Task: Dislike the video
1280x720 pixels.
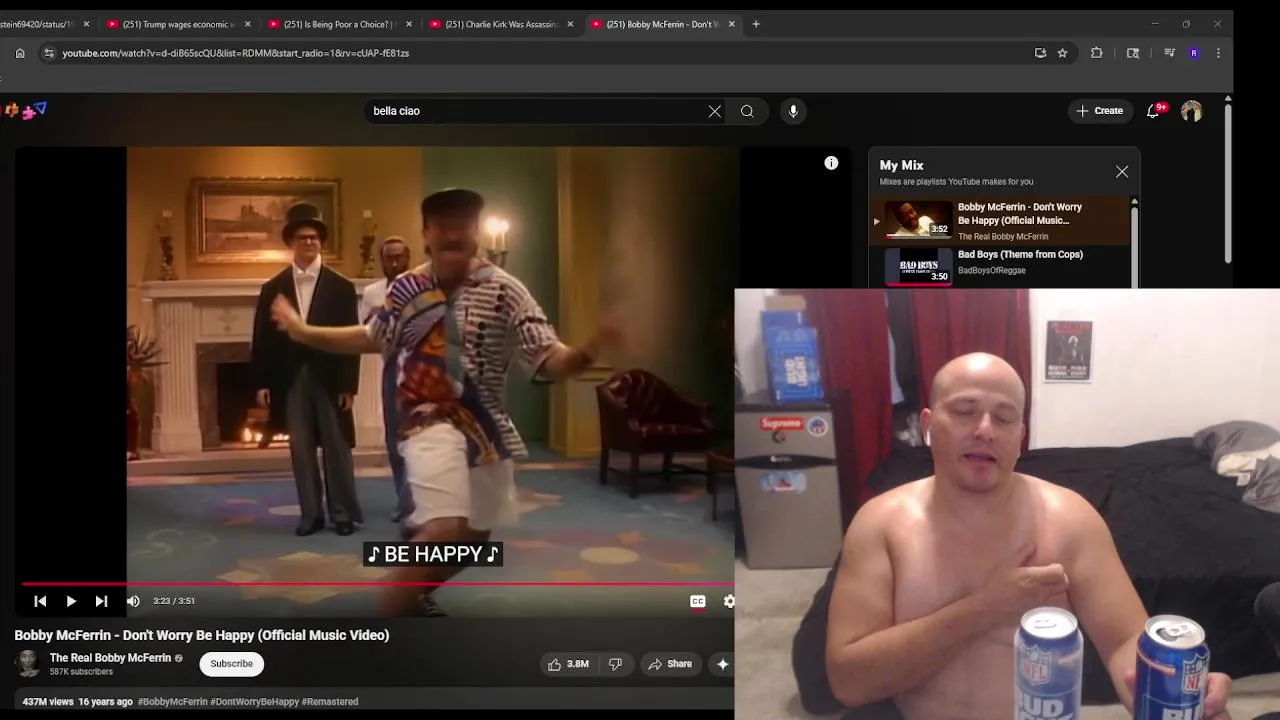Action: (616, 664)
